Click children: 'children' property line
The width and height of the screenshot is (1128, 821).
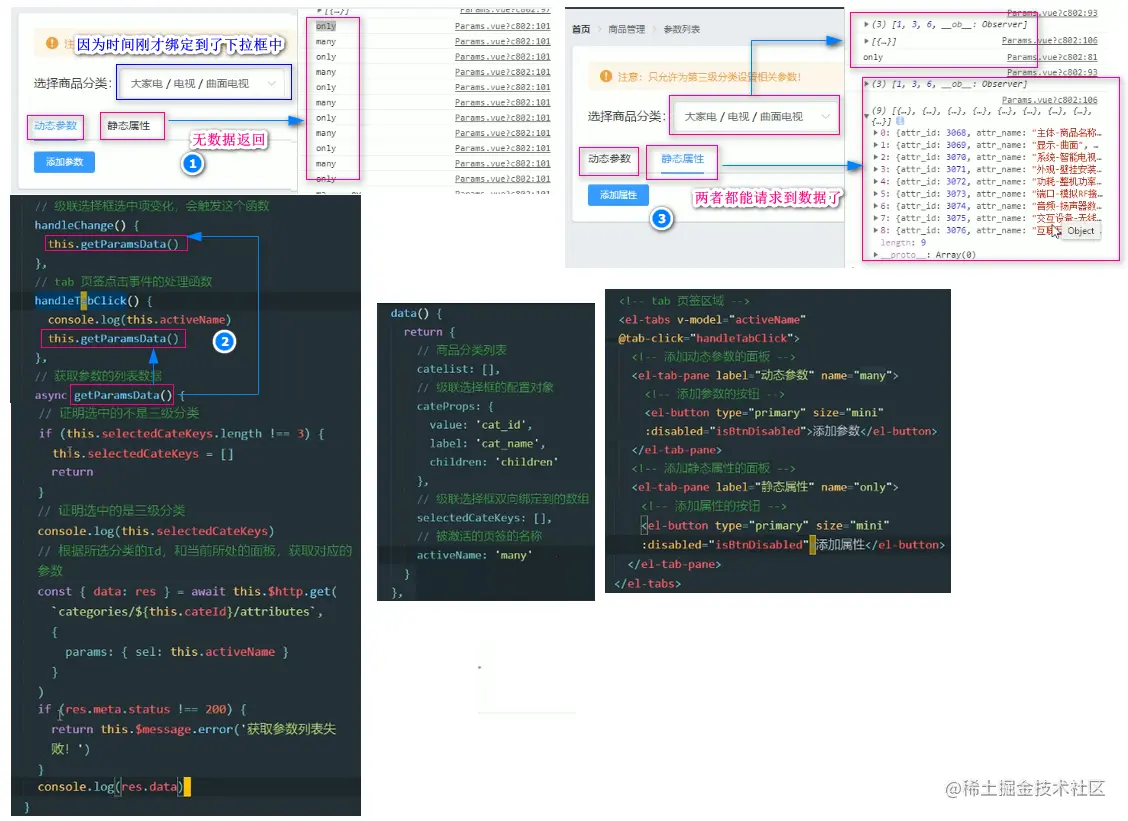[494, 462]
